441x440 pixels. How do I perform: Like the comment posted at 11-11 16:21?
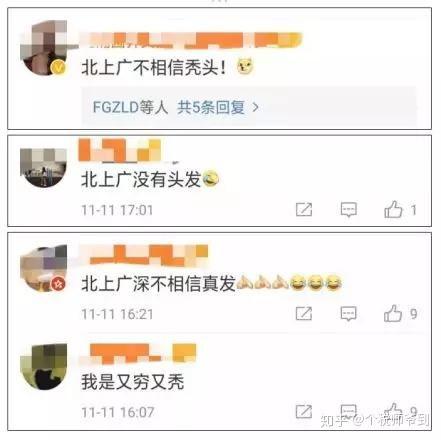coord(393,313)
